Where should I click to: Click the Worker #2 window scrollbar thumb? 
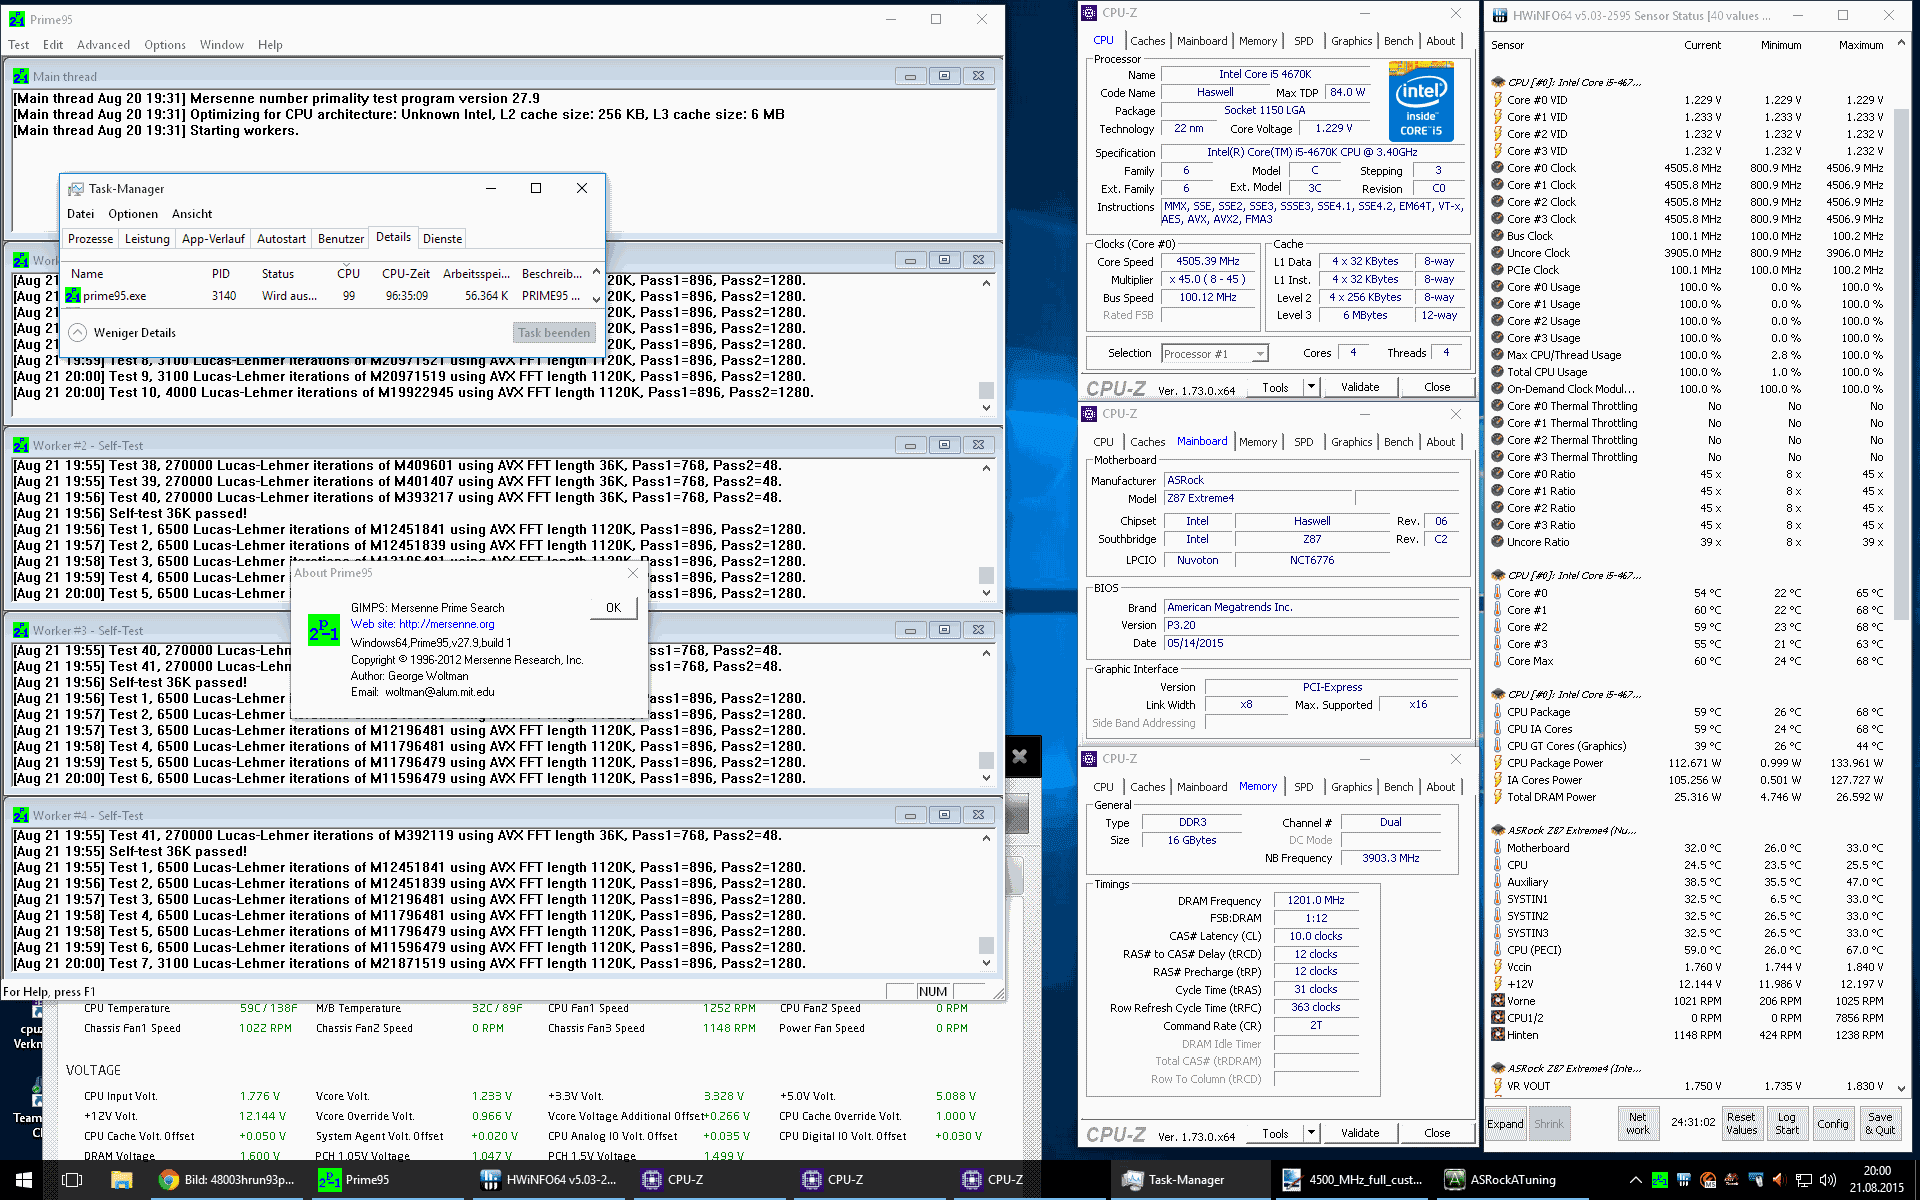pos(986,575)
